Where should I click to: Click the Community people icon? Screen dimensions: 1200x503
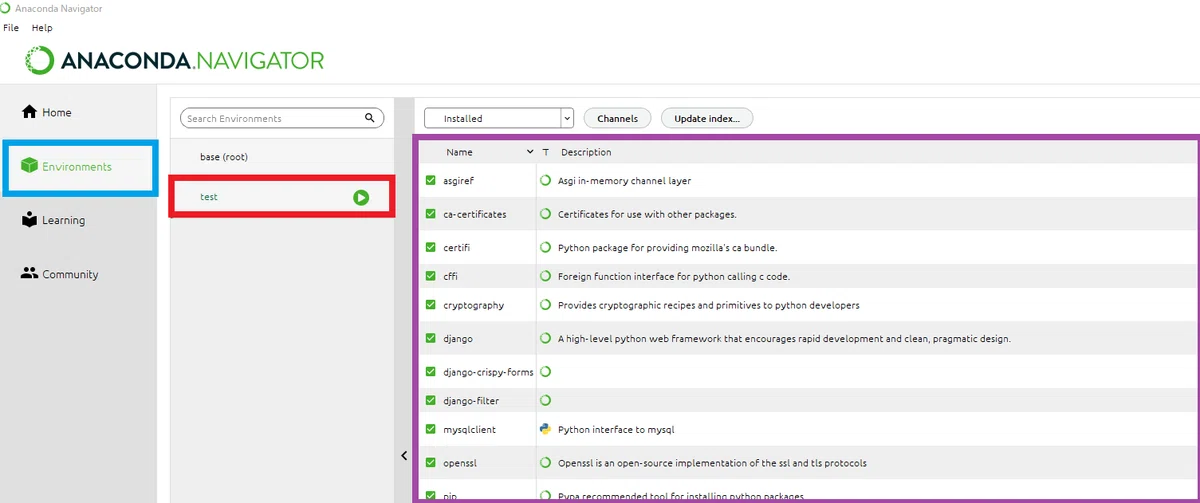click(x=29, y=274)
